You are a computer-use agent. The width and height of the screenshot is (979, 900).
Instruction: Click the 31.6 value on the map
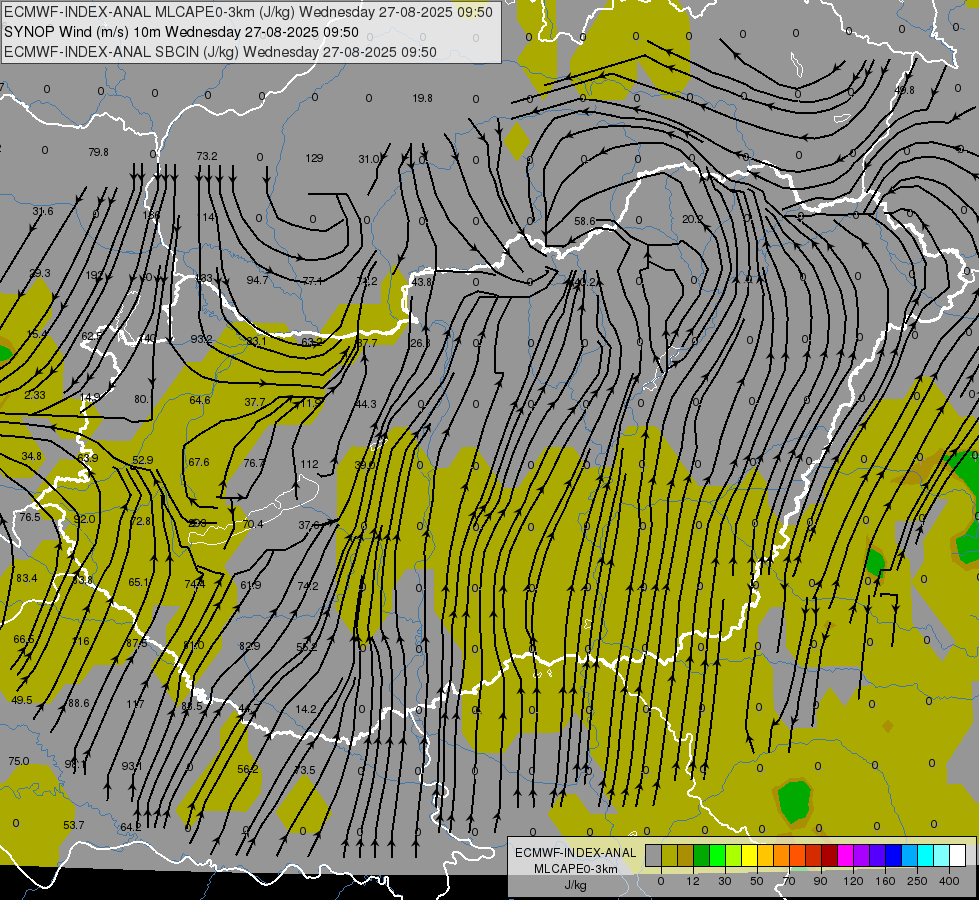click(42, 211)
